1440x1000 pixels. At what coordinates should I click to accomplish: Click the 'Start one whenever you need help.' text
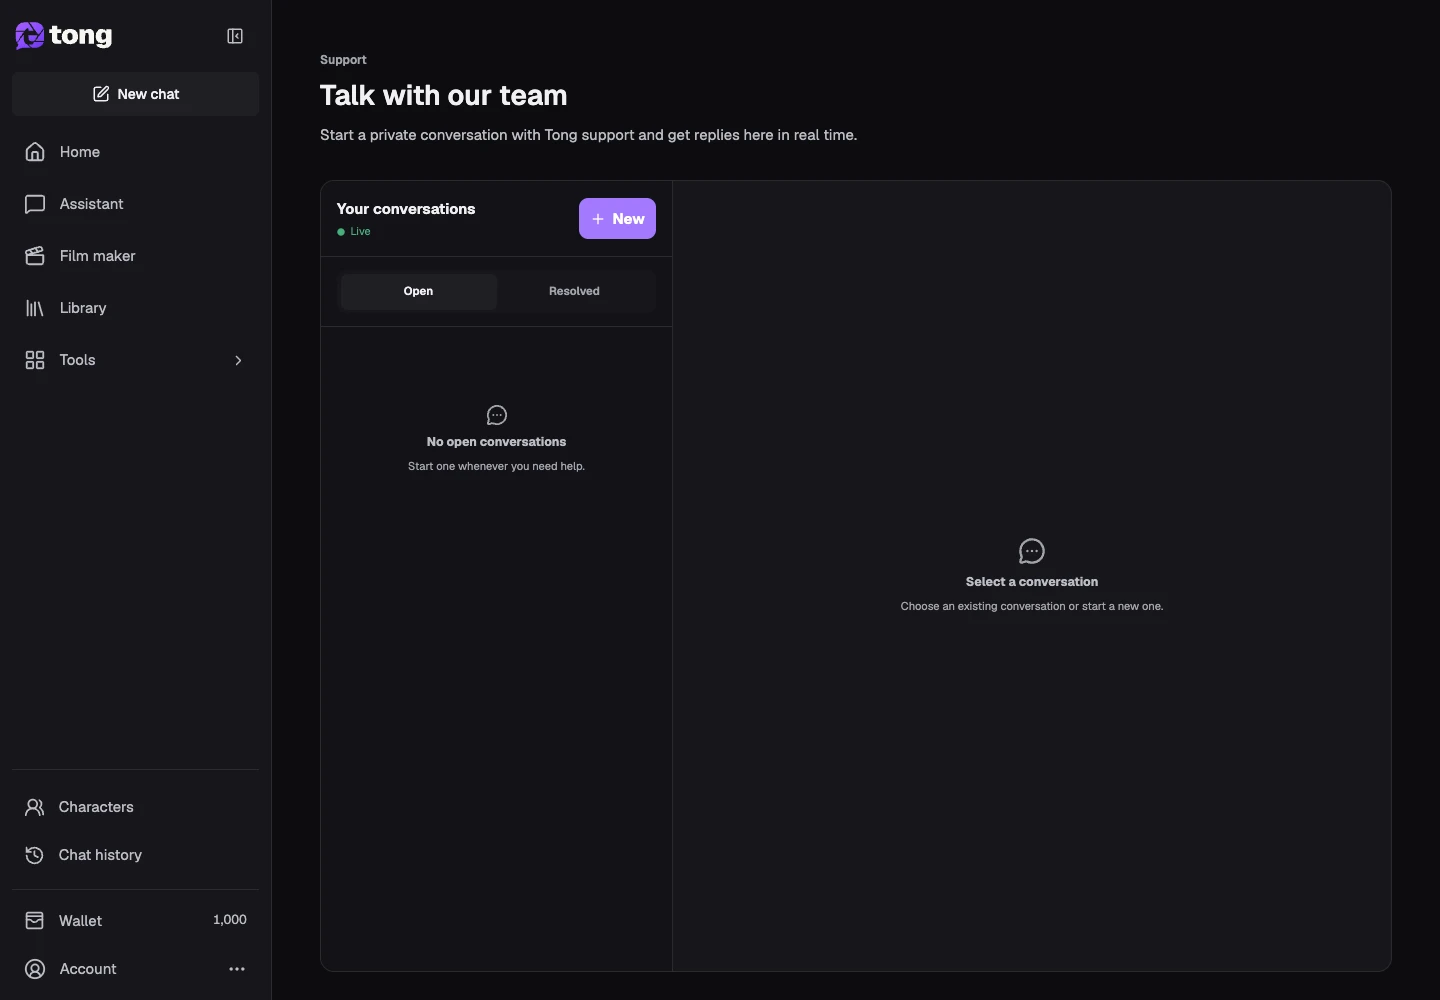(496, 466)
